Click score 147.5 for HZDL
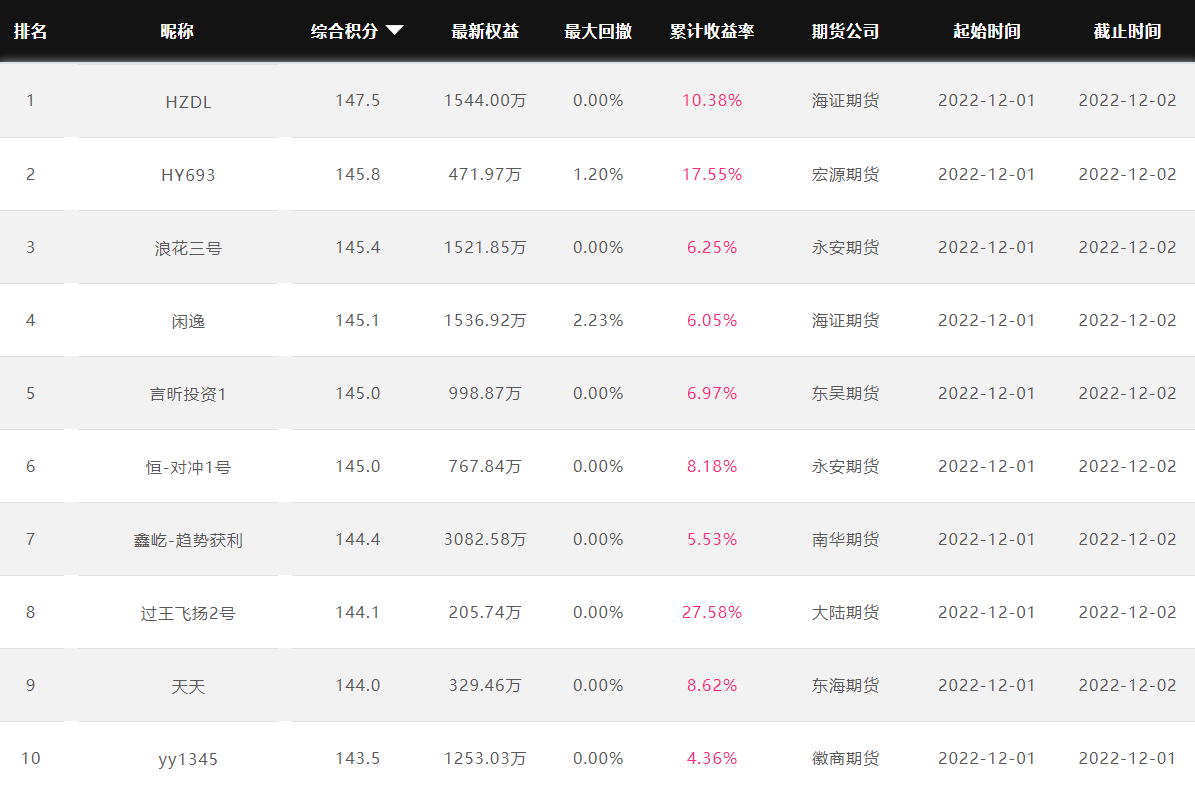 [x=357, y=101]
